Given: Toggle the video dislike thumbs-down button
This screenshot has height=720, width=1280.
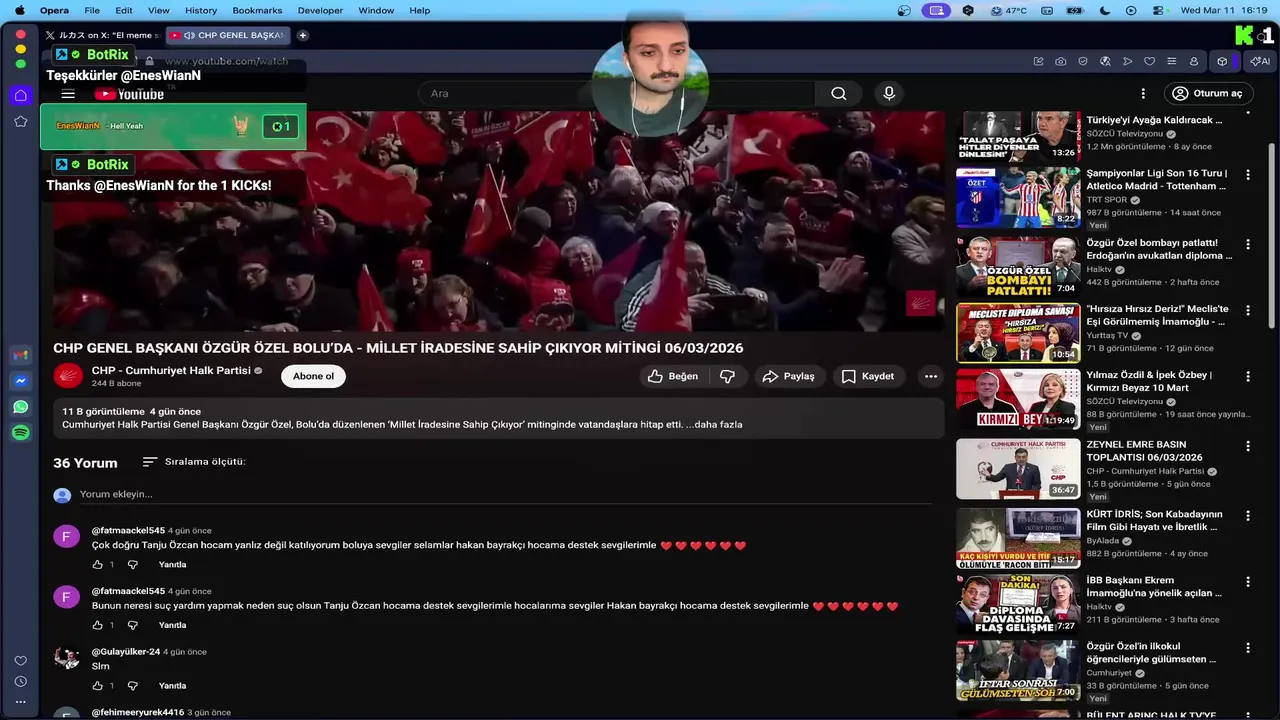Looking at the screenshot, I should (727, 376).
